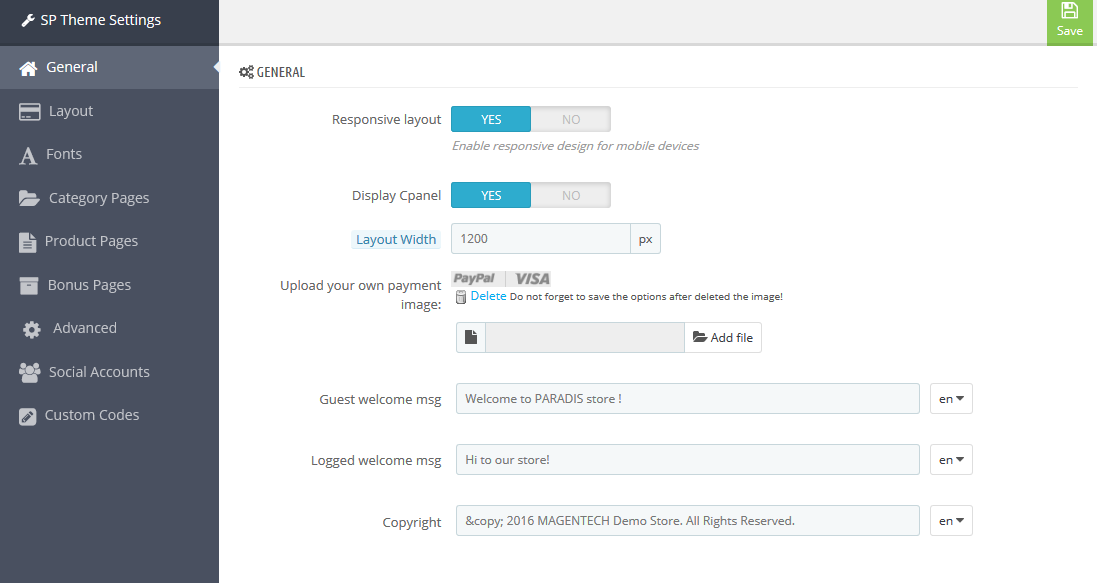Open language dropdown for Logged welcome msg
The image size is (1097, 583).
click(x=951, y=460)
